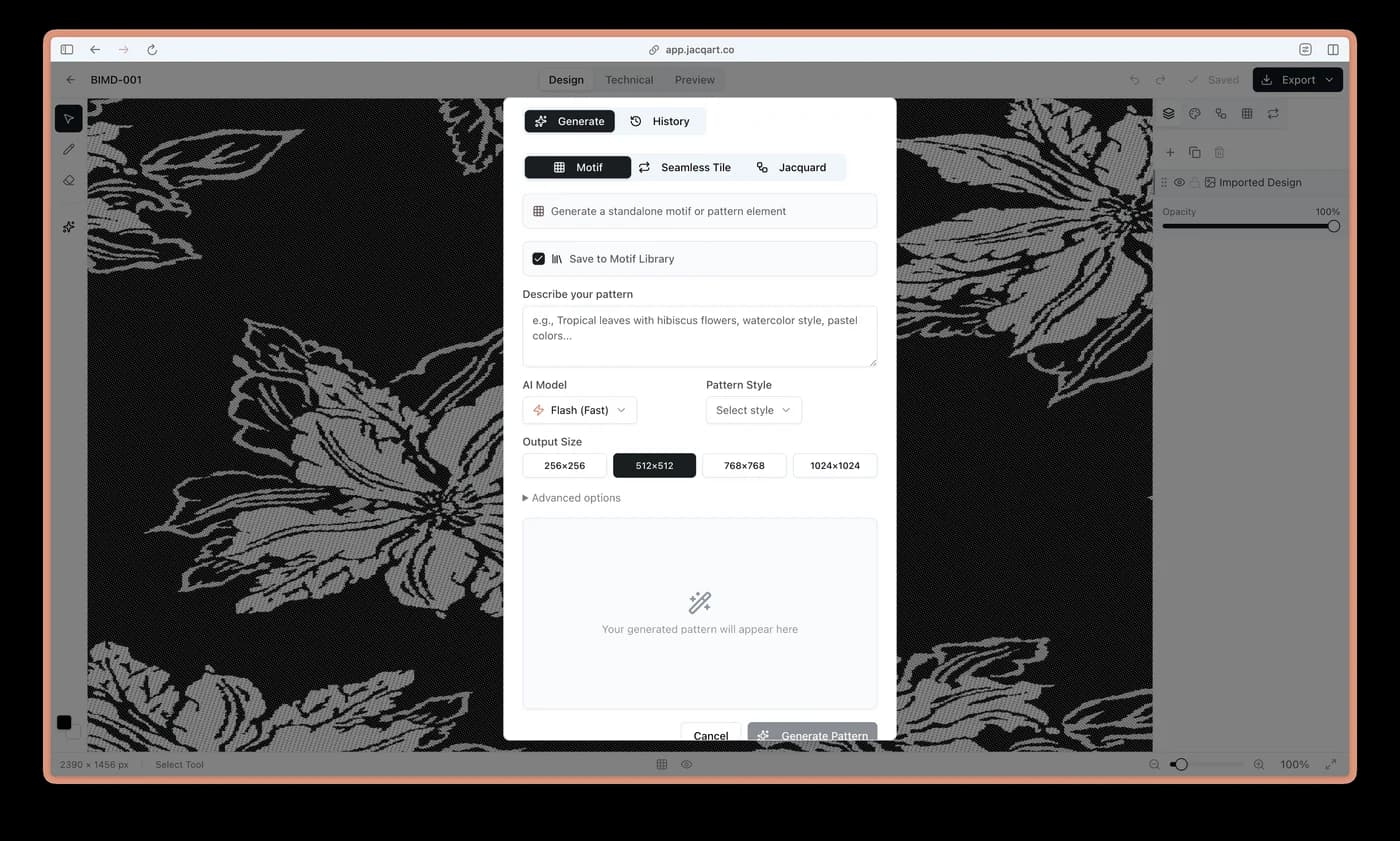The image size is (1400, 841).
Task: Switch to the Seamless Tile mode tab
Action: 685,167
